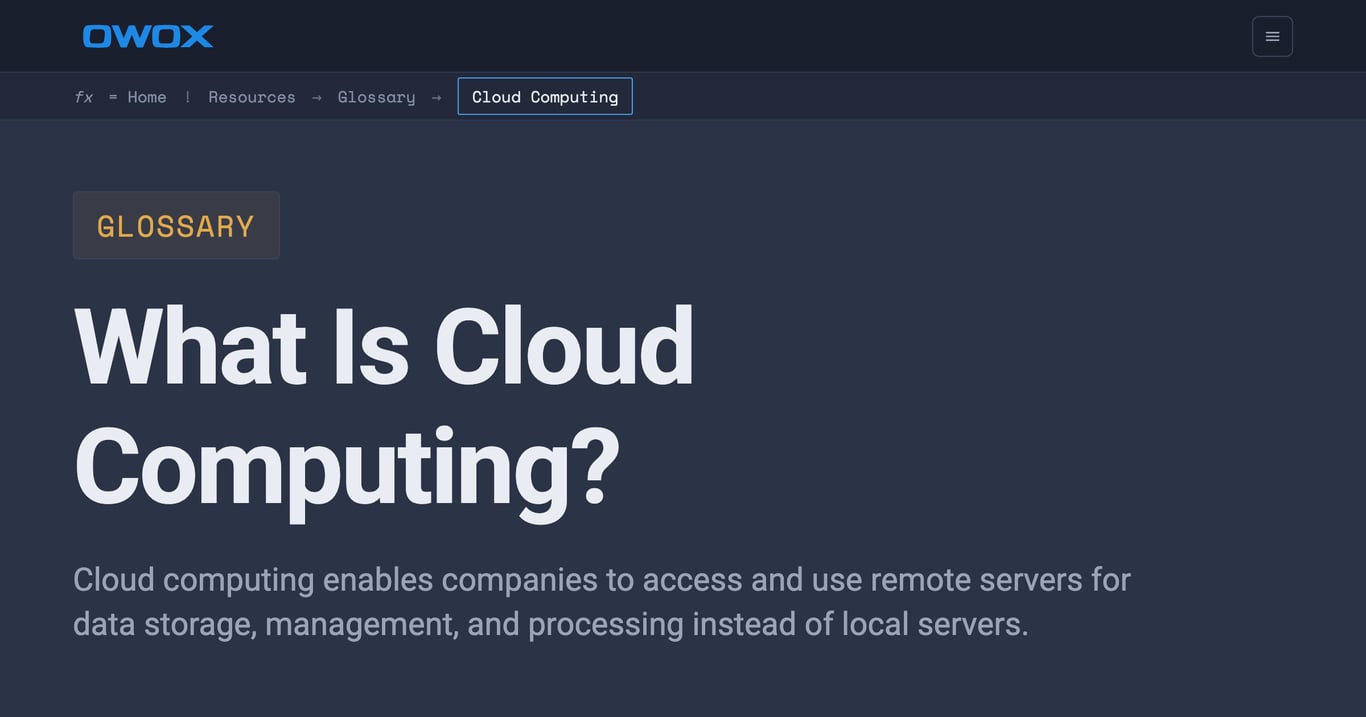Click the paragraph starting "Cloud computing enables companies"
1366x717 pixels.
click(602, 601)
